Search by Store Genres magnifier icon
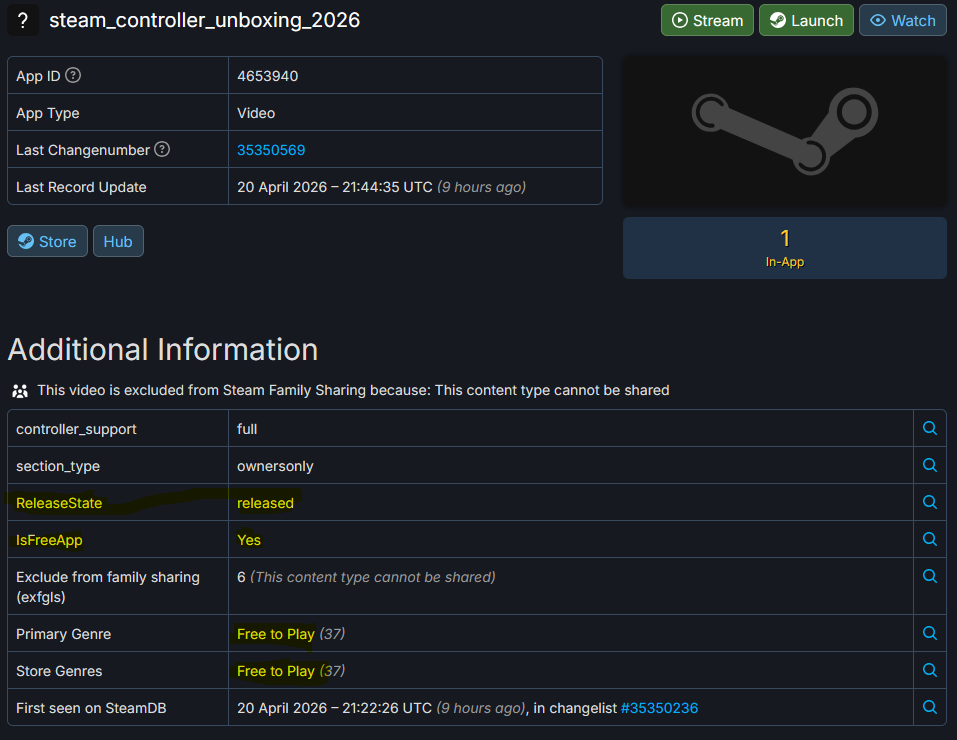957x740 pixels. [x=930, y=670]
